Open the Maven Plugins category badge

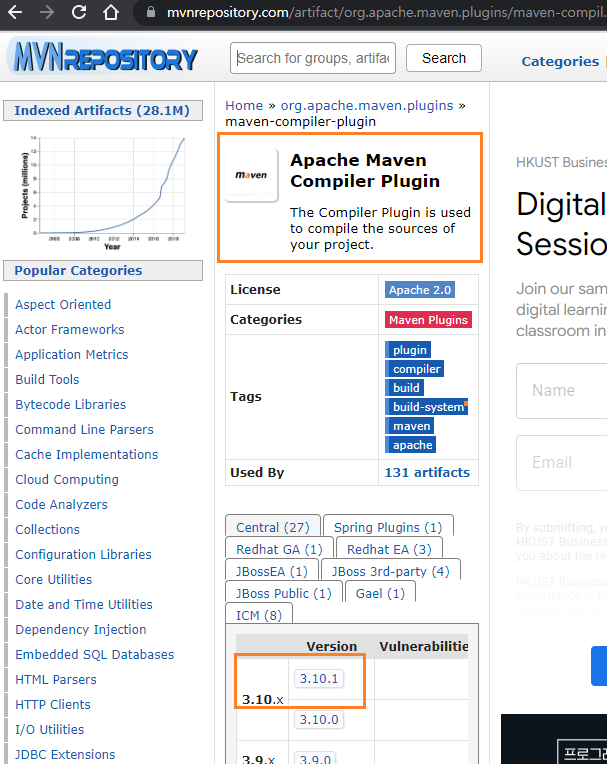pyautogui.click(x=428, y=320)
